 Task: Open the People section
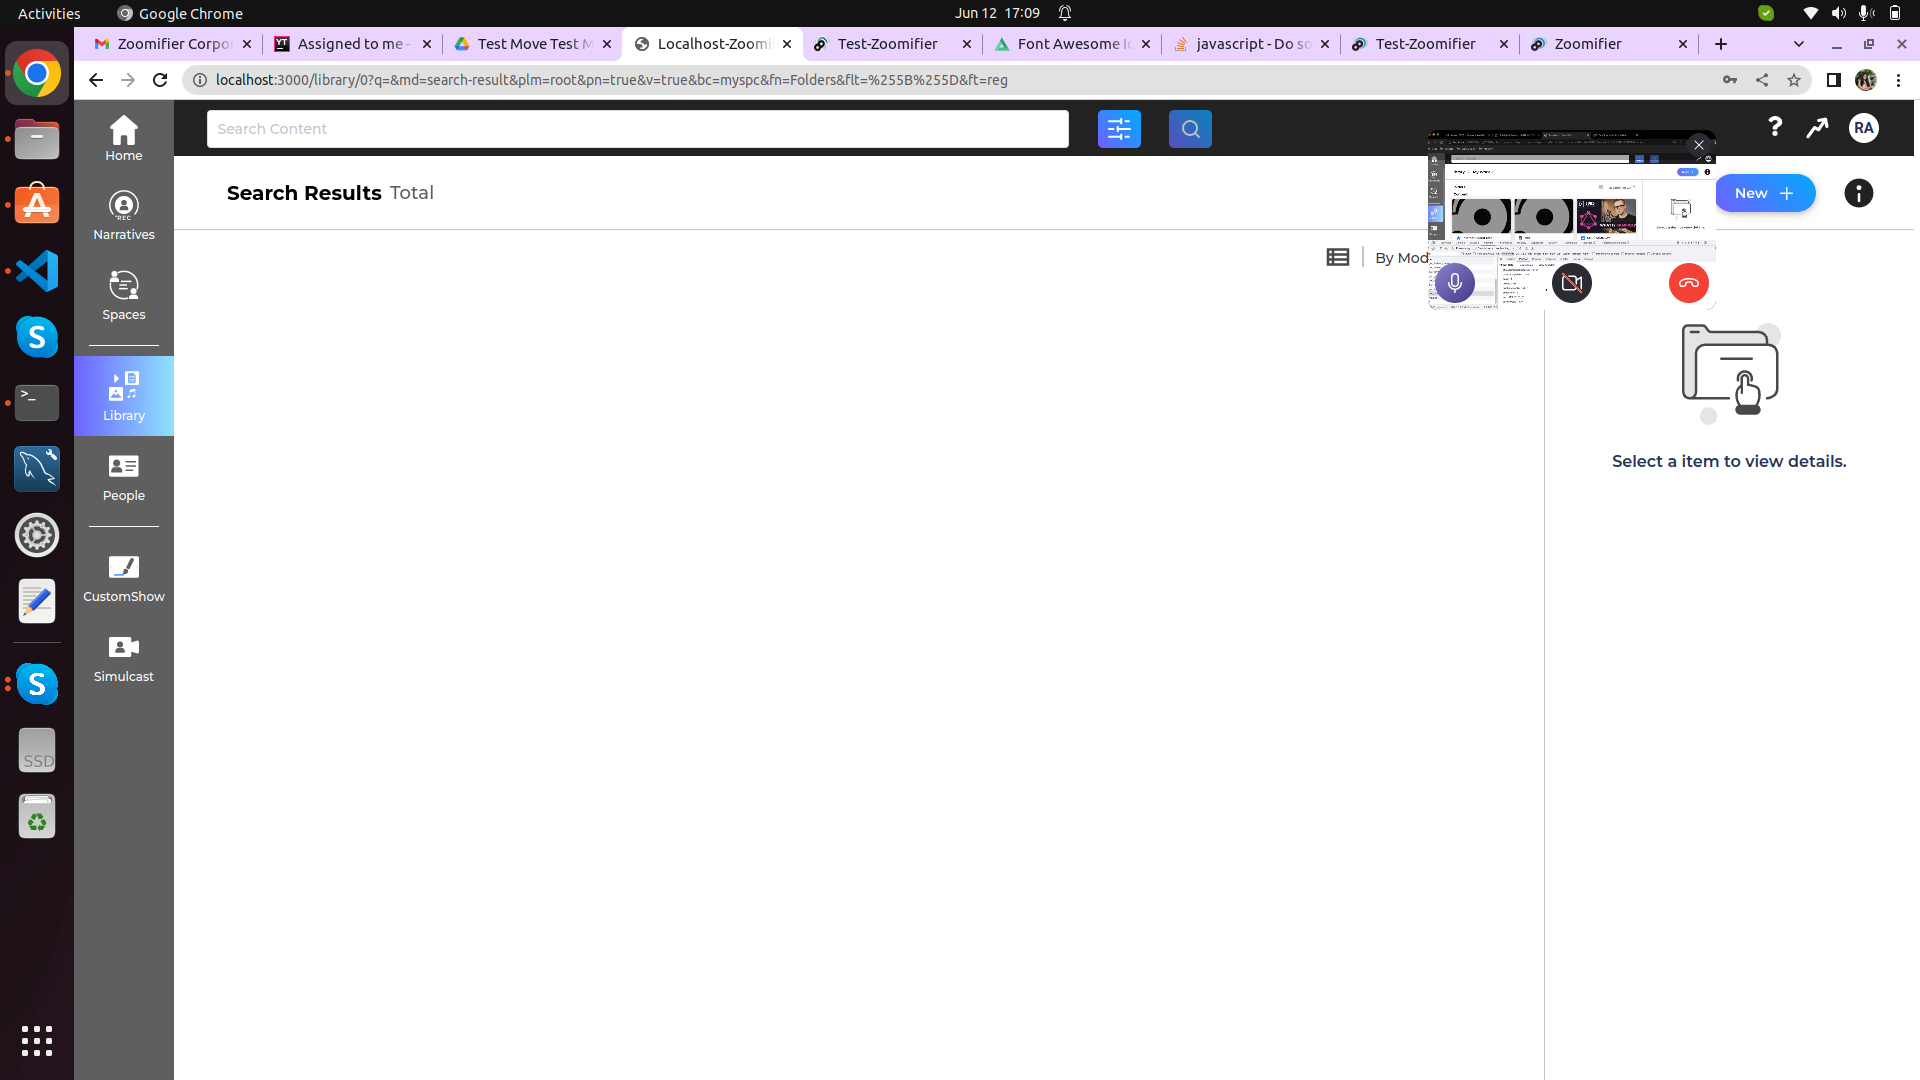[123, 477]
